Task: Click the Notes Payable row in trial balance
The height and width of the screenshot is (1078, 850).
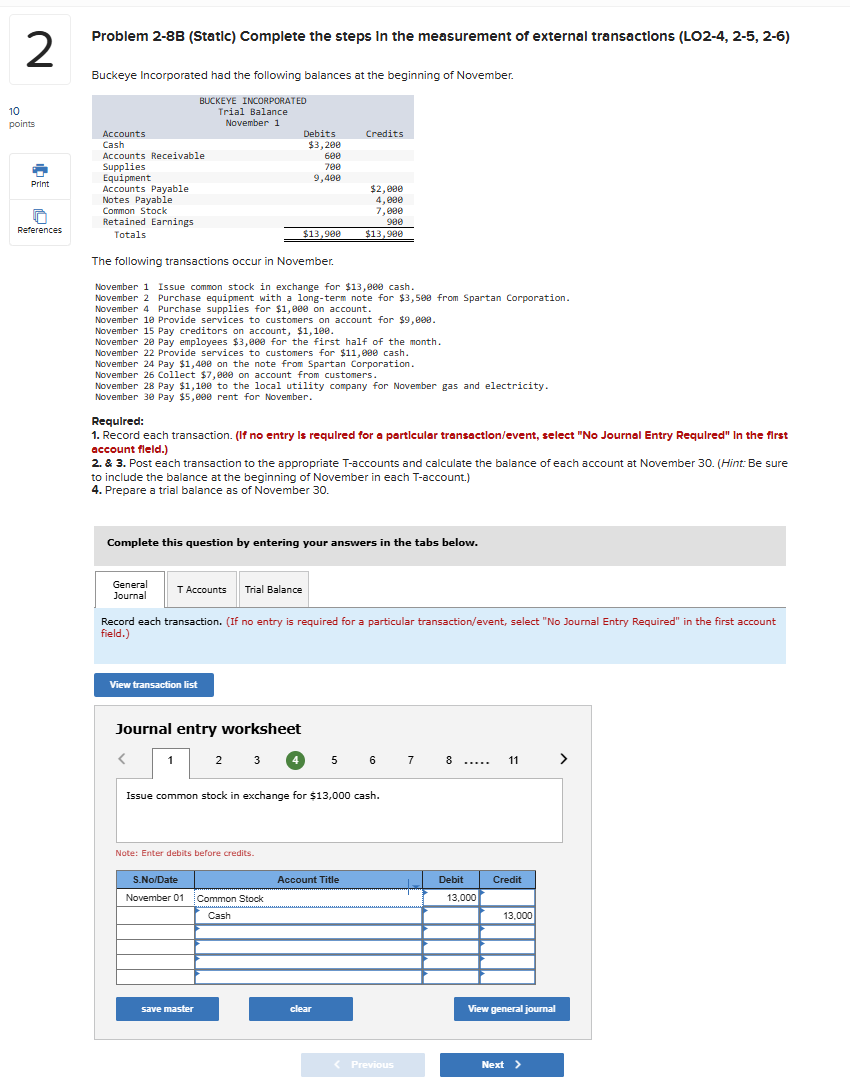Action: click(x=253, y=200)
